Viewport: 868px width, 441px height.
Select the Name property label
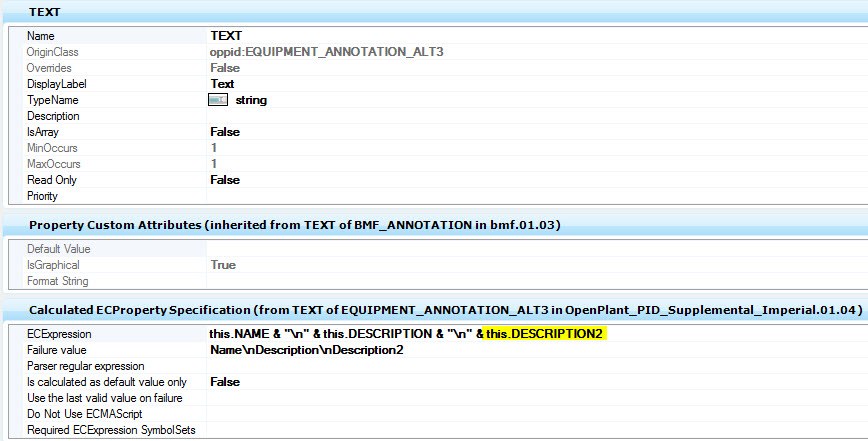click(40, 36)
